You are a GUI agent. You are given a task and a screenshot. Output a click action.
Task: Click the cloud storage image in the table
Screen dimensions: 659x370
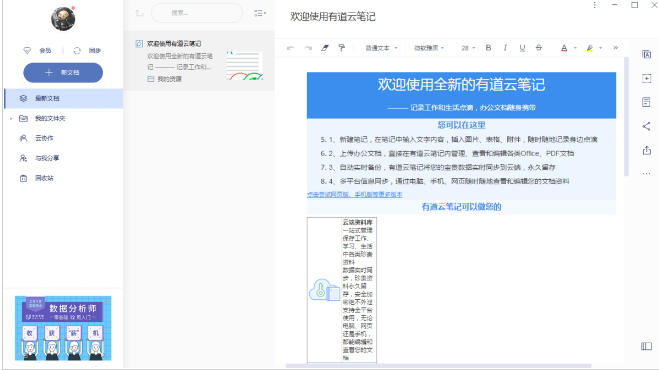(324, 290)
